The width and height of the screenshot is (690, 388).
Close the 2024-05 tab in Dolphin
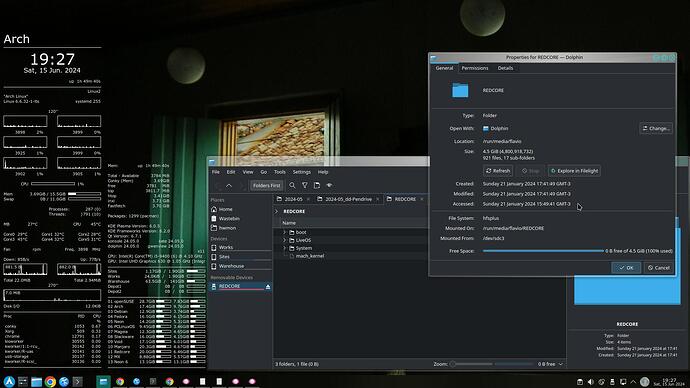click(x=308, y=199)
